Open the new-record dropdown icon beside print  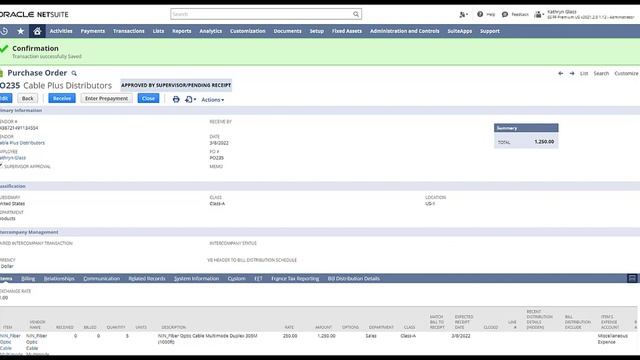190,99
